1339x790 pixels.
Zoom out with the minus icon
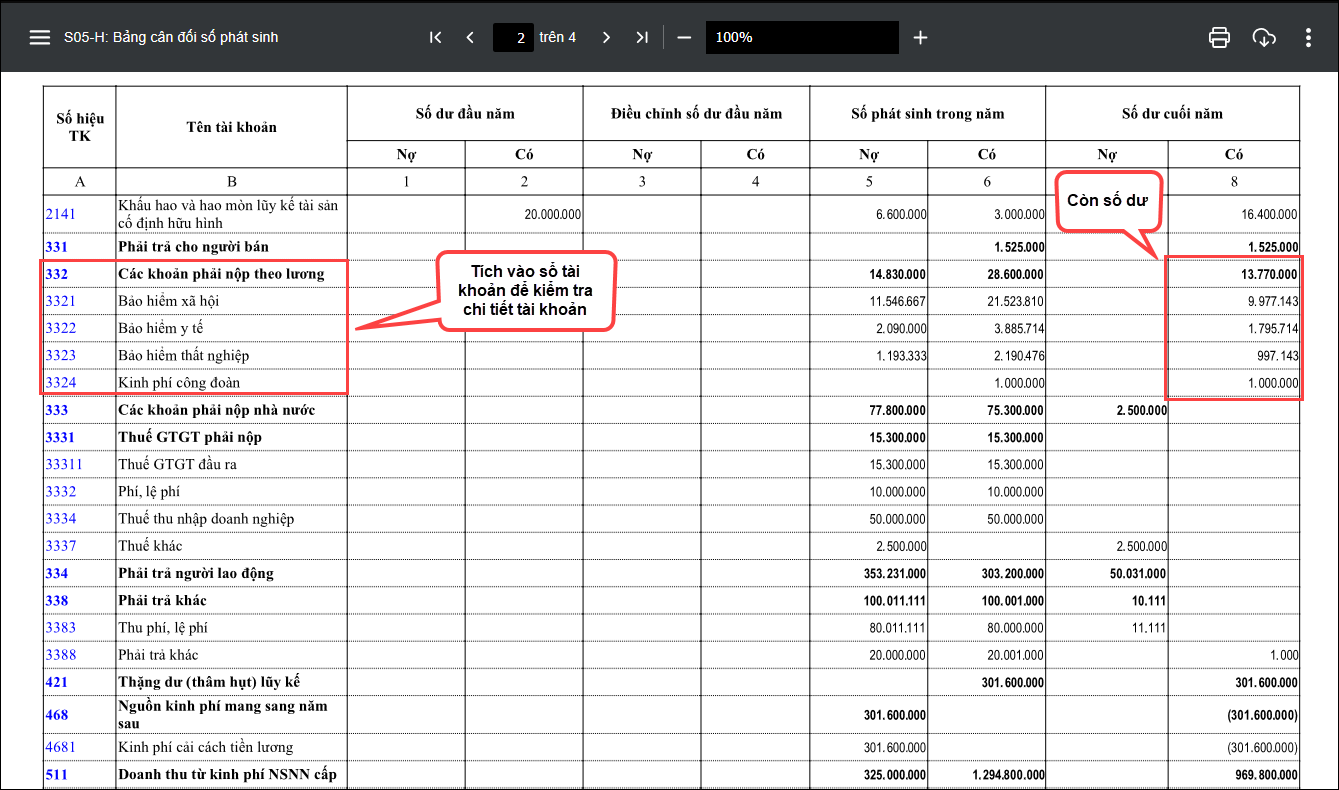pos(684,37)
